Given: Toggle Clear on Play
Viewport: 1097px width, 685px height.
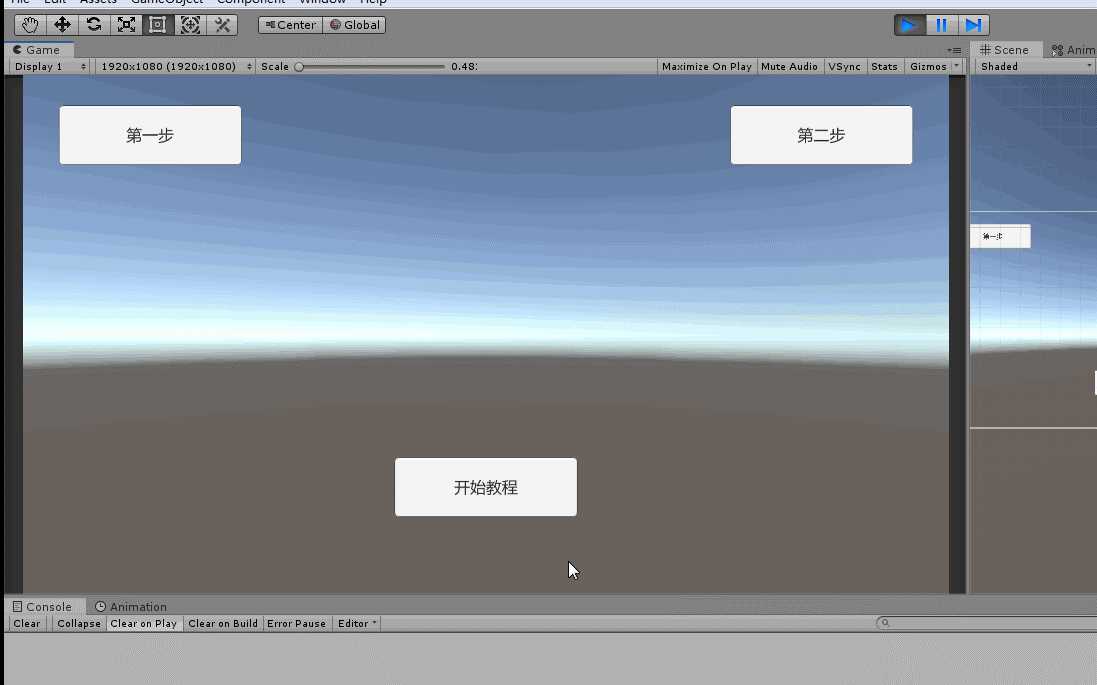Looking at the screenshot, I should click(x=143, y=623).
